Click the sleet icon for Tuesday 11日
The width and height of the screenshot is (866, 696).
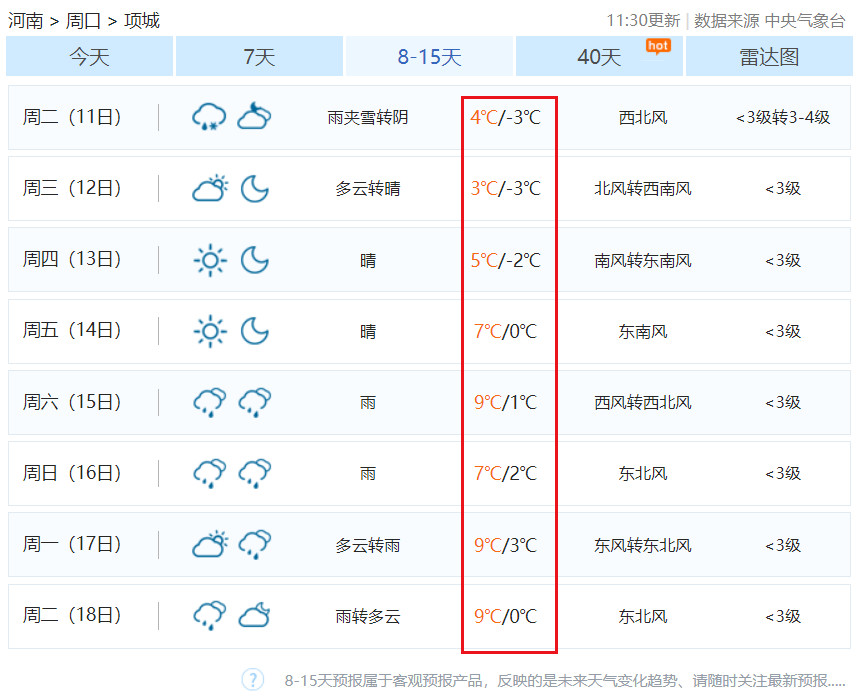click(209, 117)
